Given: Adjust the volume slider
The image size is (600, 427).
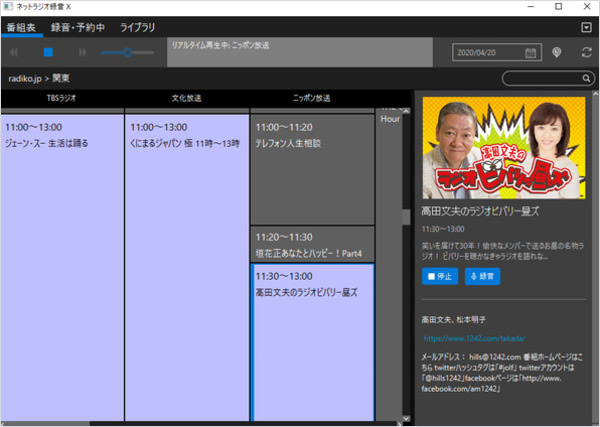Looking at the screenshot, I should (125, 51).
